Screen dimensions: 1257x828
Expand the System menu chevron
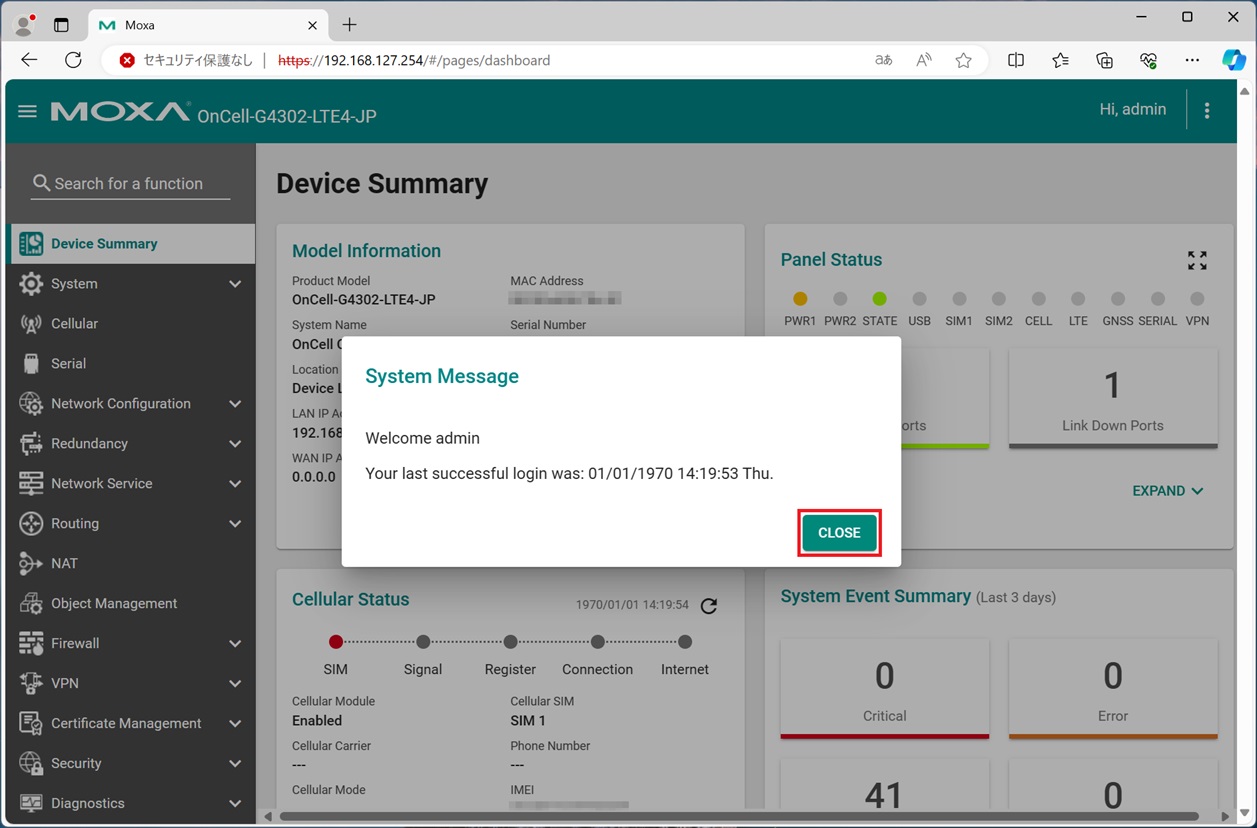point(235,284)
